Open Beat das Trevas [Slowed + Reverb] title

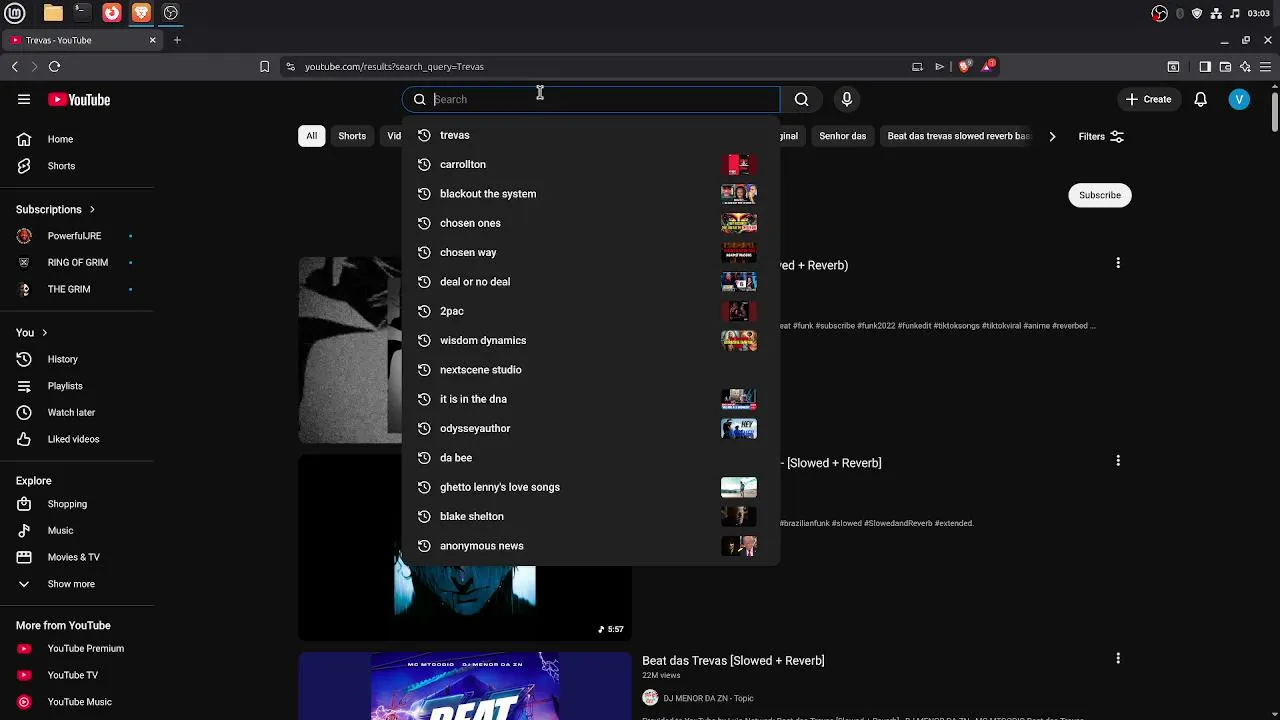[733, 660]
